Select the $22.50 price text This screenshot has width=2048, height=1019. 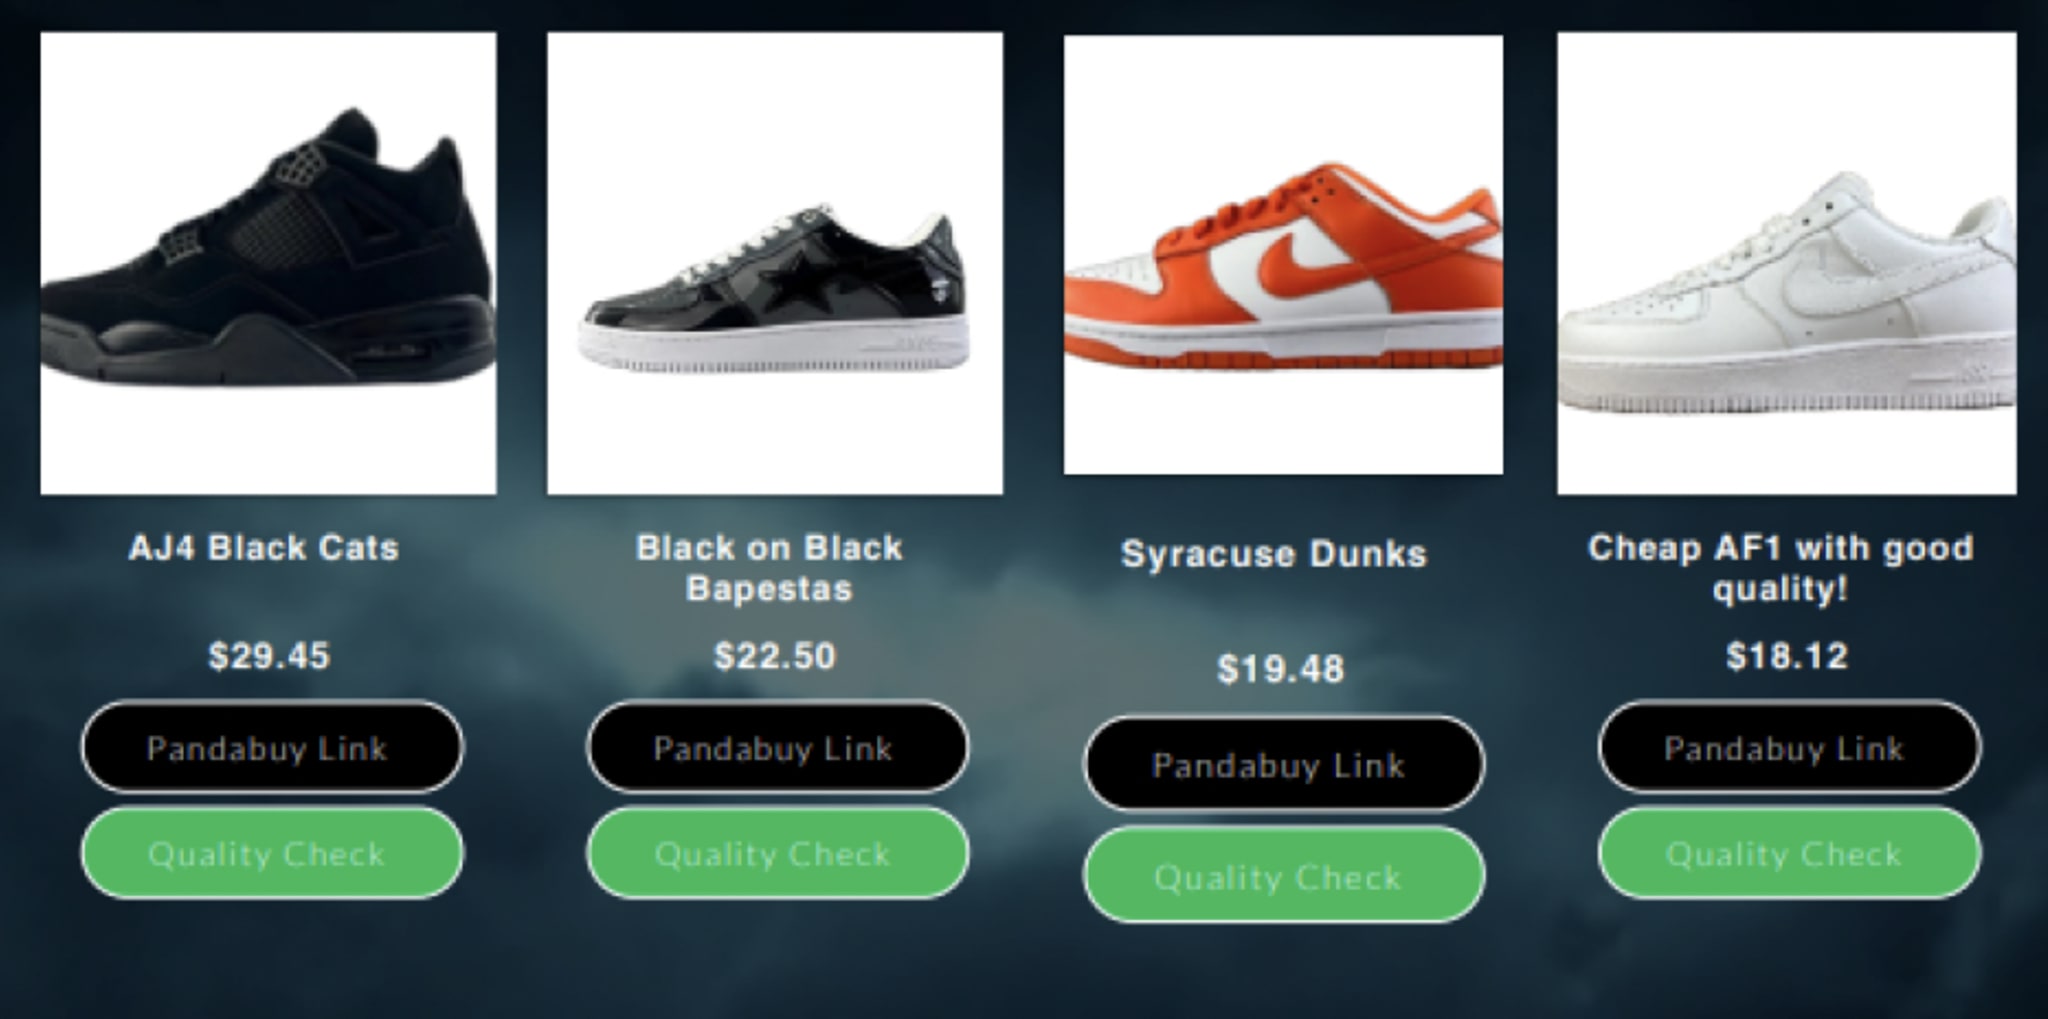[775, 656]
